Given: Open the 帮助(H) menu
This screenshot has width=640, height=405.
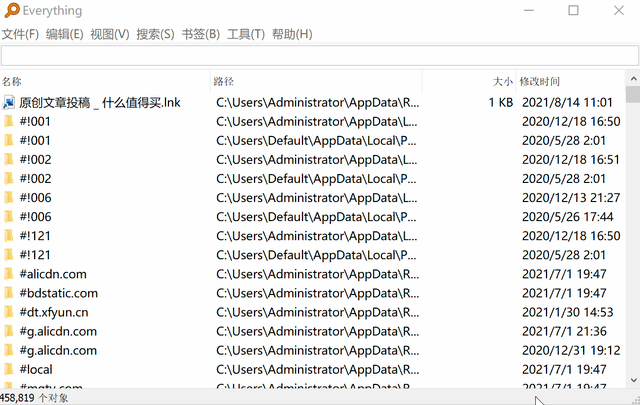Looking at the screenshot, I should [292, 34].
